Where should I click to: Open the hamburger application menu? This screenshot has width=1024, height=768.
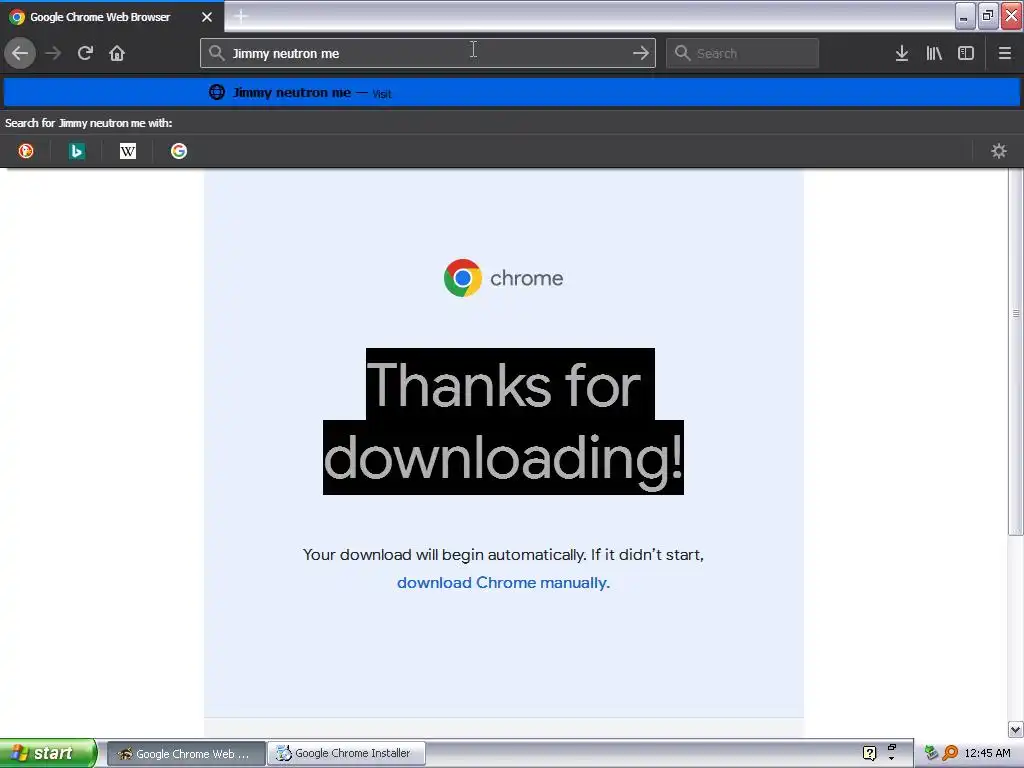point(1004,53)
